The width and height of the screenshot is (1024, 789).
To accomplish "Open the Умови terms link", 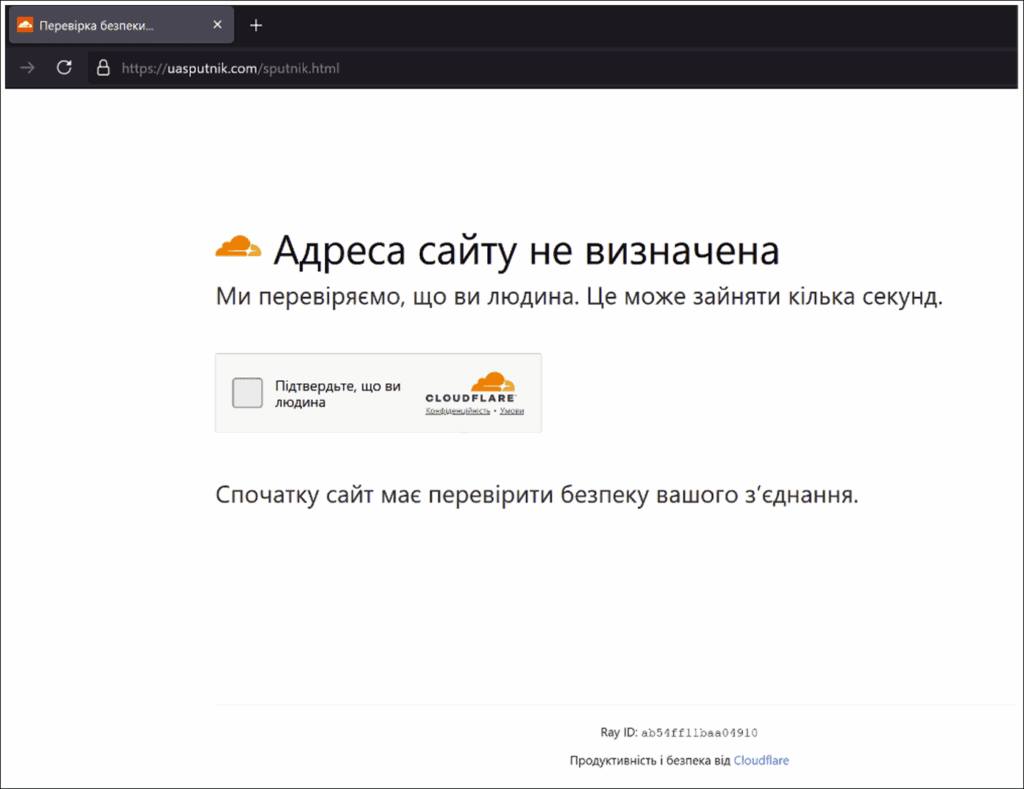I will point(511,411).
